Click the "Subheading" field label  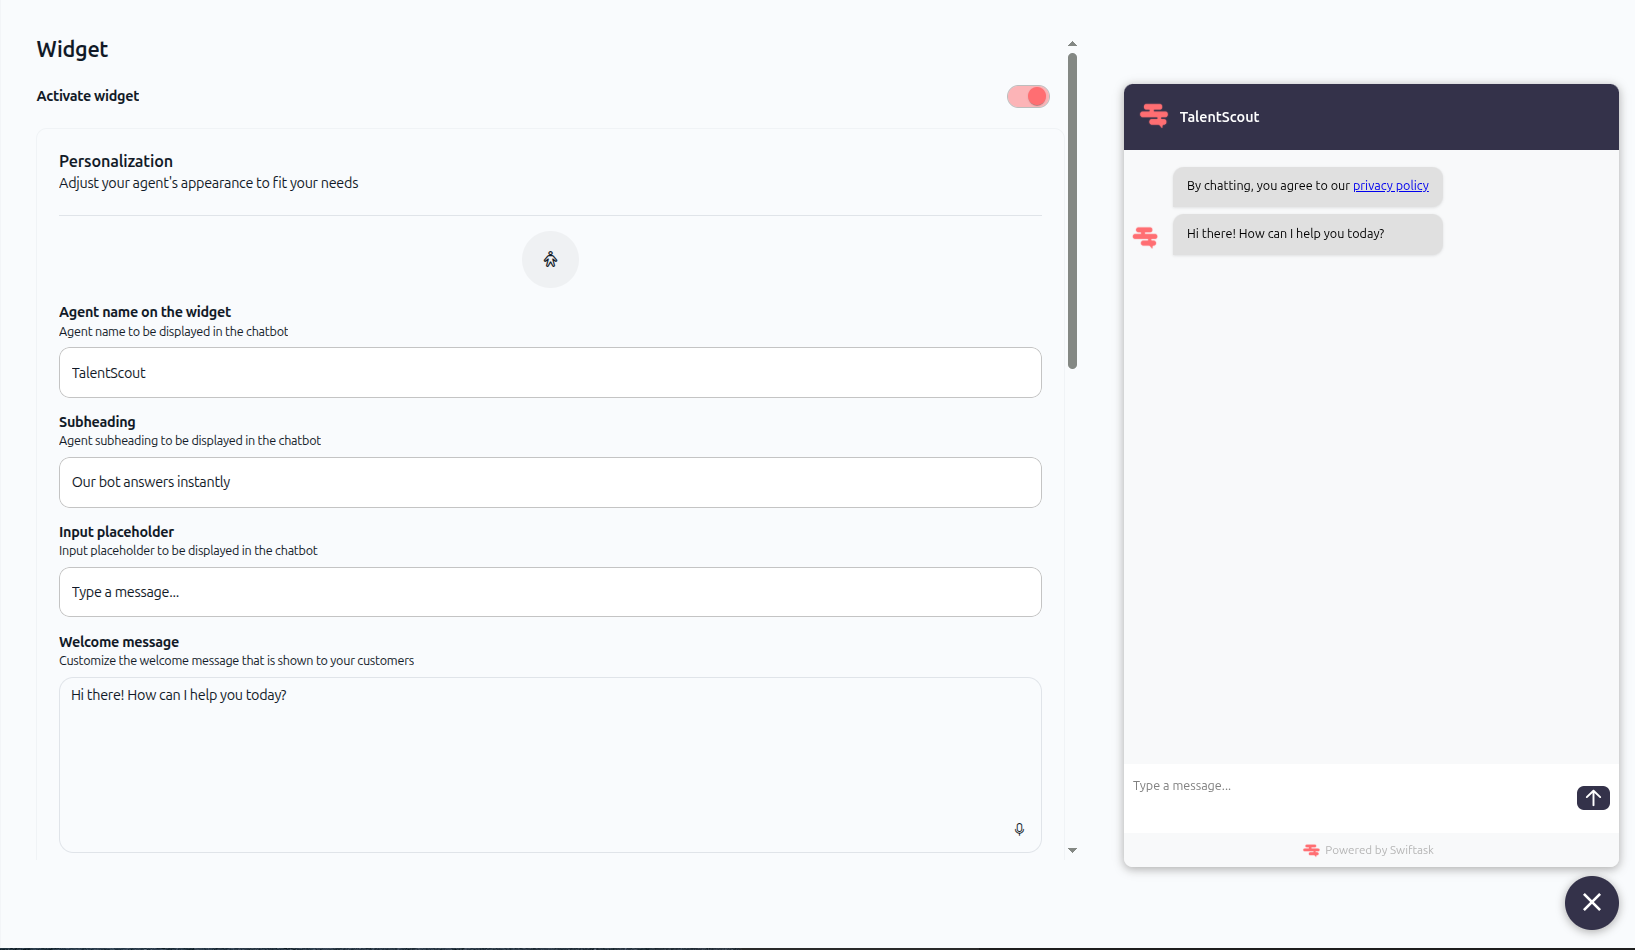[97, 422]
